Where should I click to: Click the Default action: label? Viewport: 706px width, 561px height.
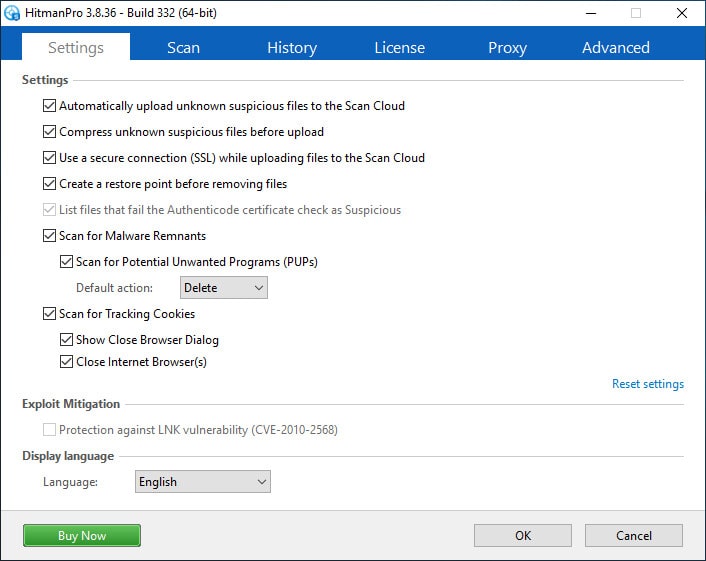114,288
